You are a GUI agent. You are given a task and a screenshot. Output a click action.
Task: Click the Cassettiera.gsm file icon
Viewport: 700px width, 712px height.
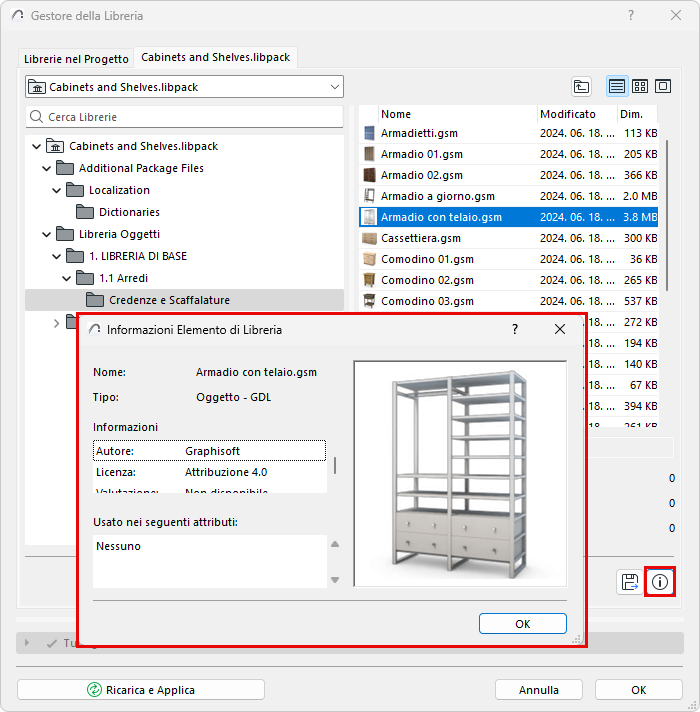point(369,238)
